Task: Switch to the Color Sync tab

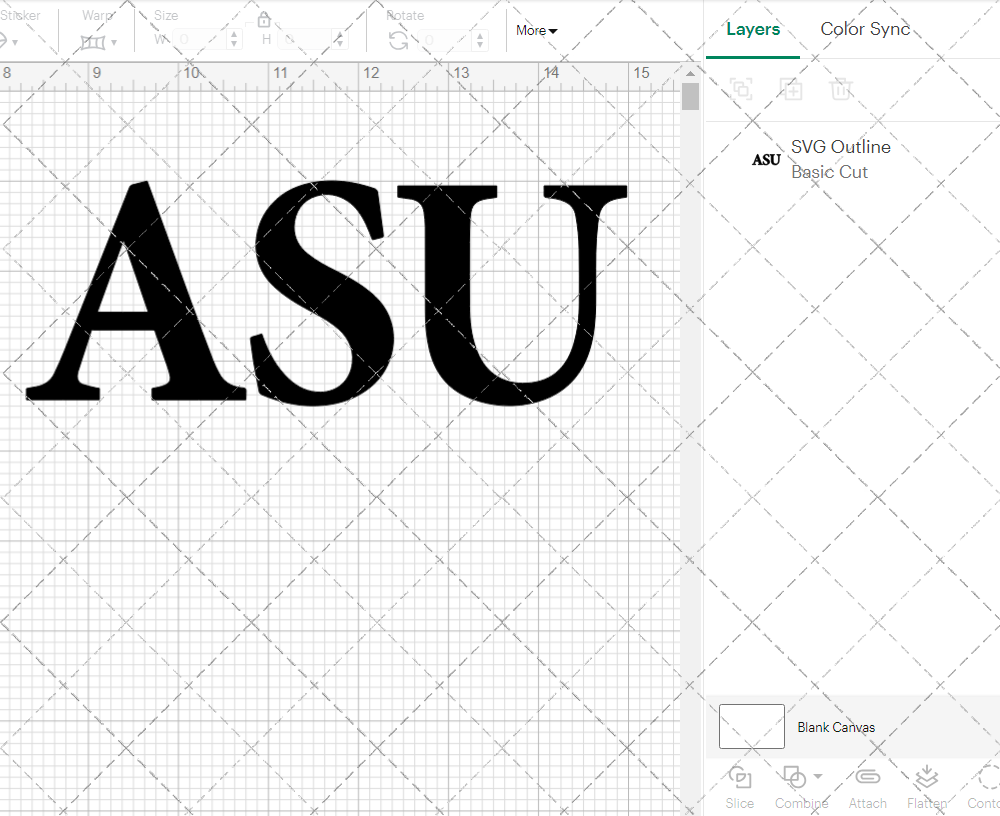Action: [x=865, y=29]
